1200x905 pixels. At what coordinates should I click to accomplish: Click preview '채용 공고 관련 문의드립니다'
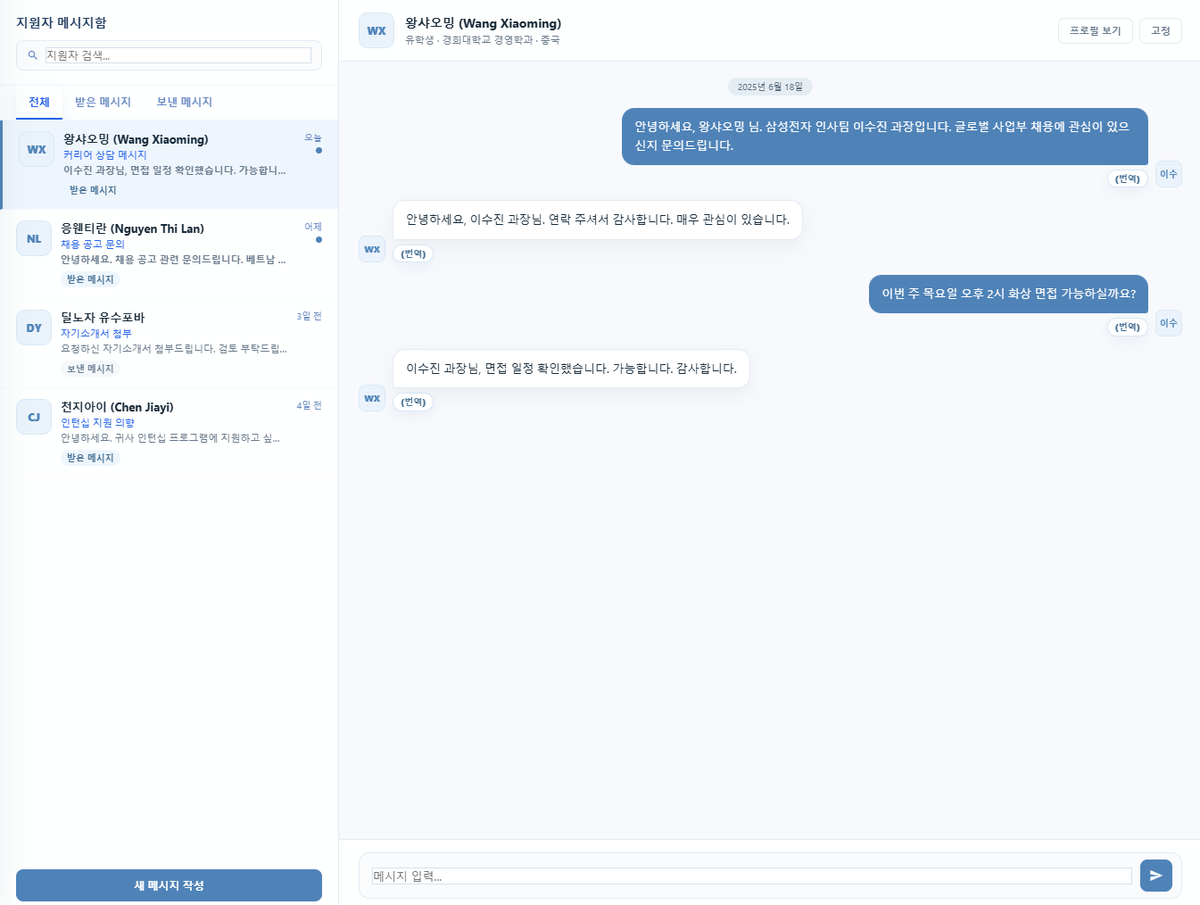[176, 259]
